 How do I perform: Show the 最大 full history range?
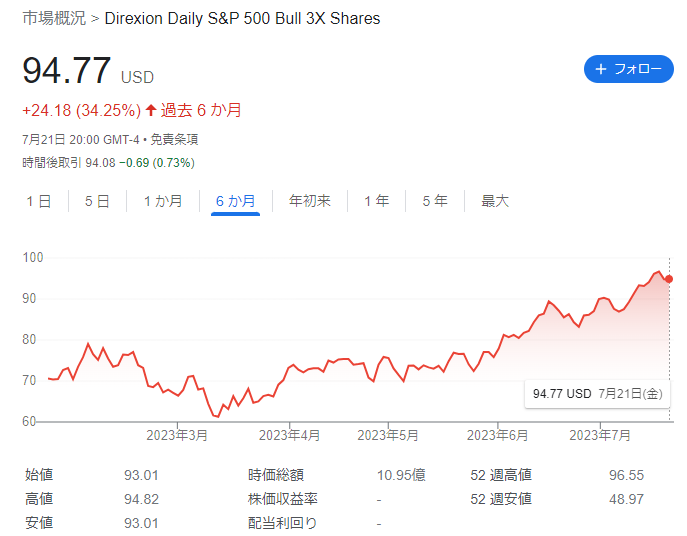point(495,201)
